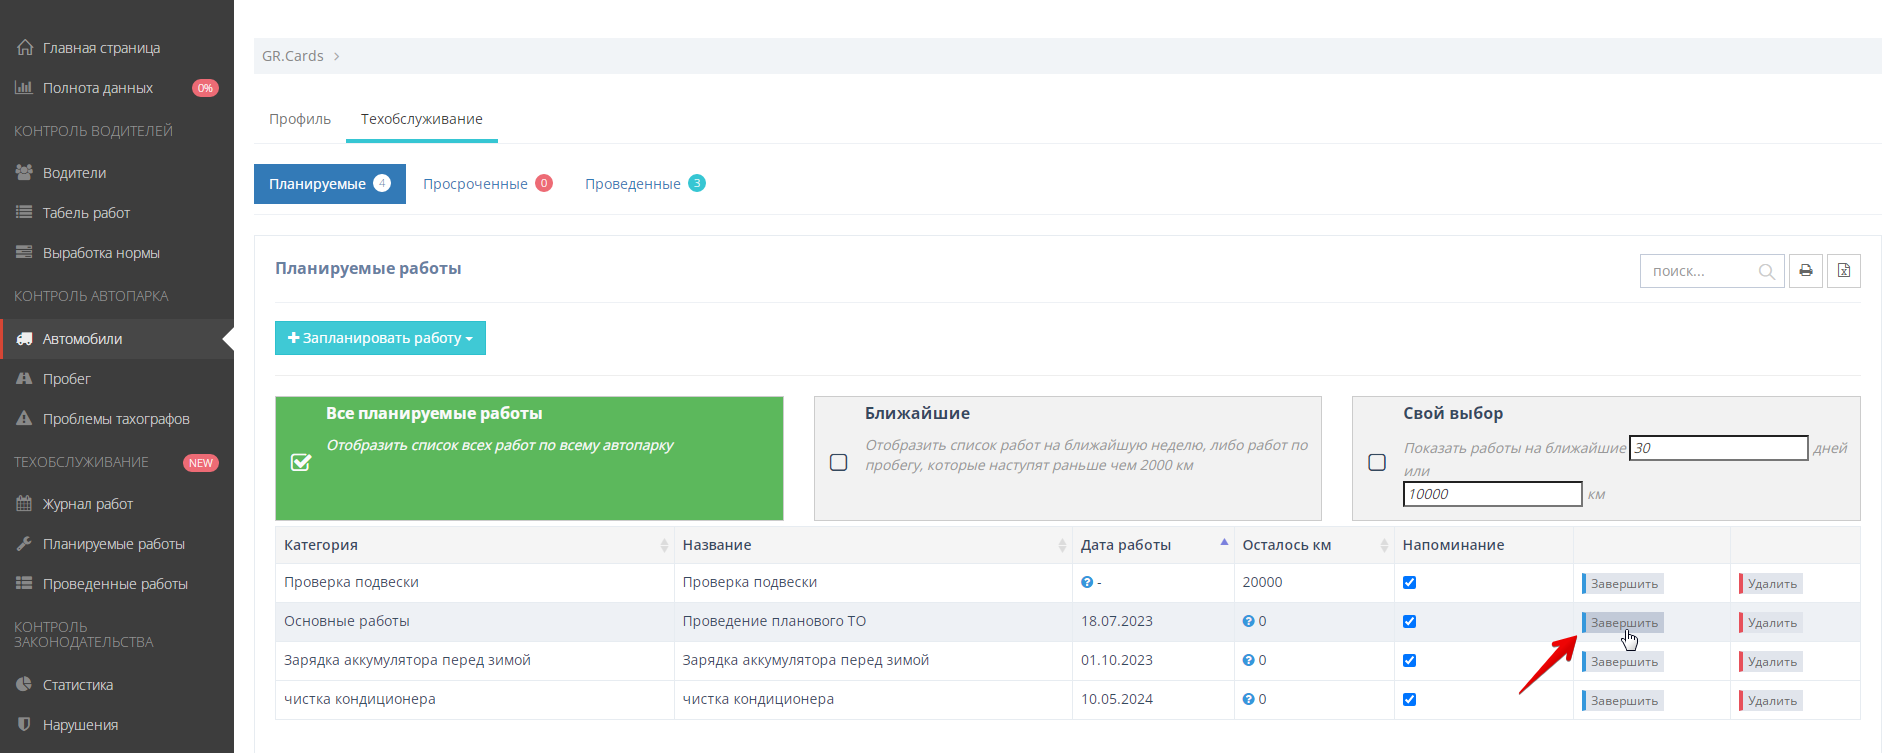Open Планируемые работы wrench icon in sidebar
Image resolution: width=1902 pixels, height=753 pixels.
coord(25,544)
